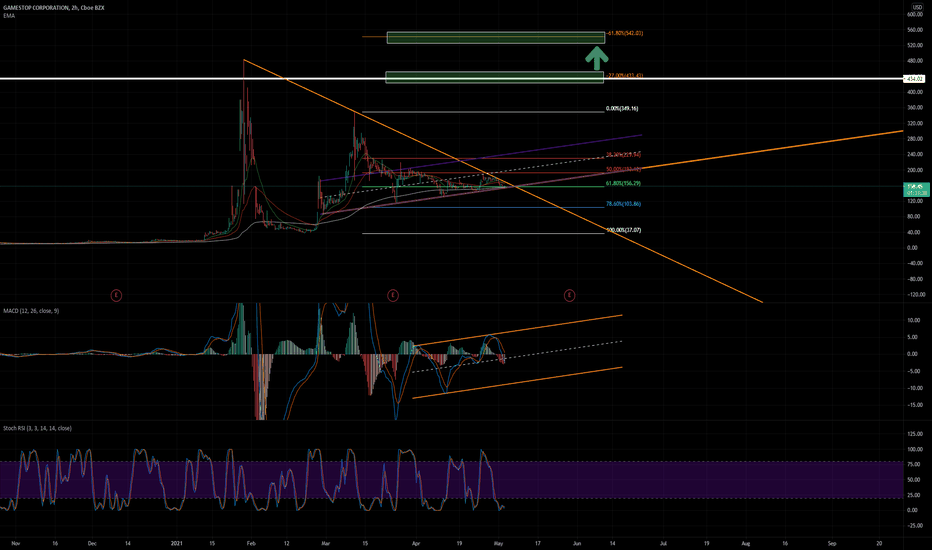Click the Aug label on time axis
Image resolution: width=932 pixels, height=550 pixels.
(745, 543)
